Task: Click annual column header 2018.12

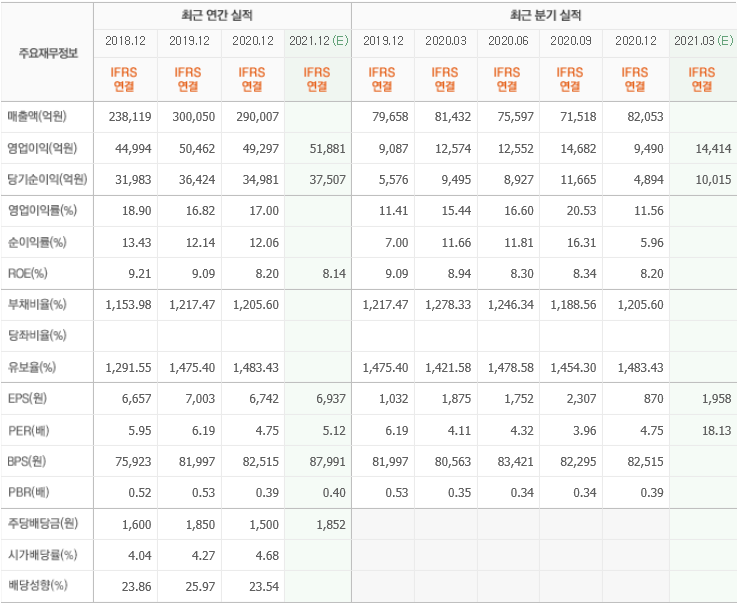Action: pos(126,41)
